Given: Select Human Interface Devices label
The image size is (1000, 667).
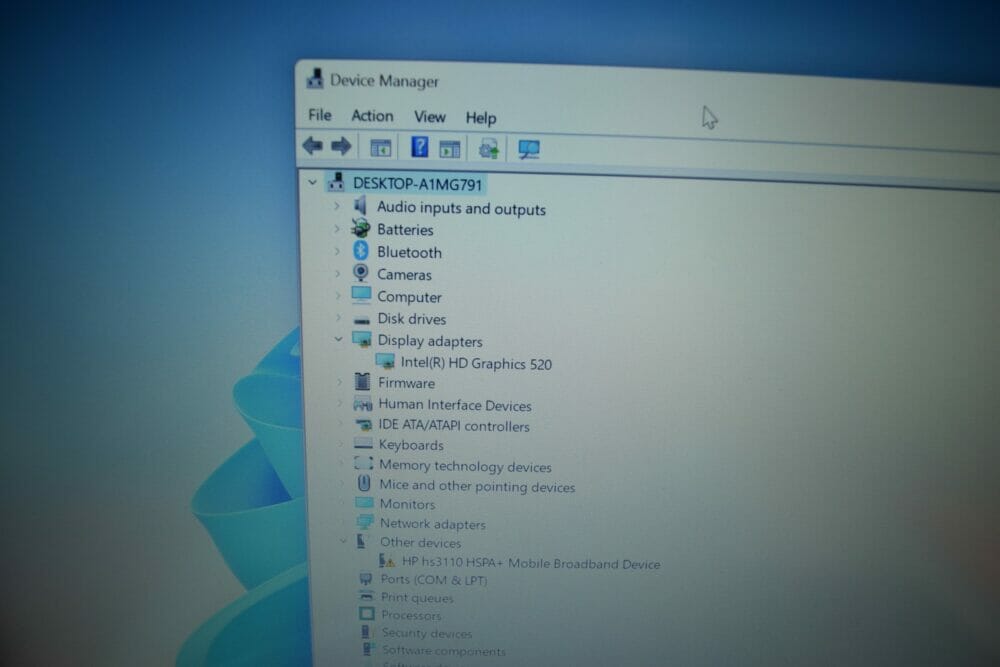Looking at the screenshot, I should (455, 405).
